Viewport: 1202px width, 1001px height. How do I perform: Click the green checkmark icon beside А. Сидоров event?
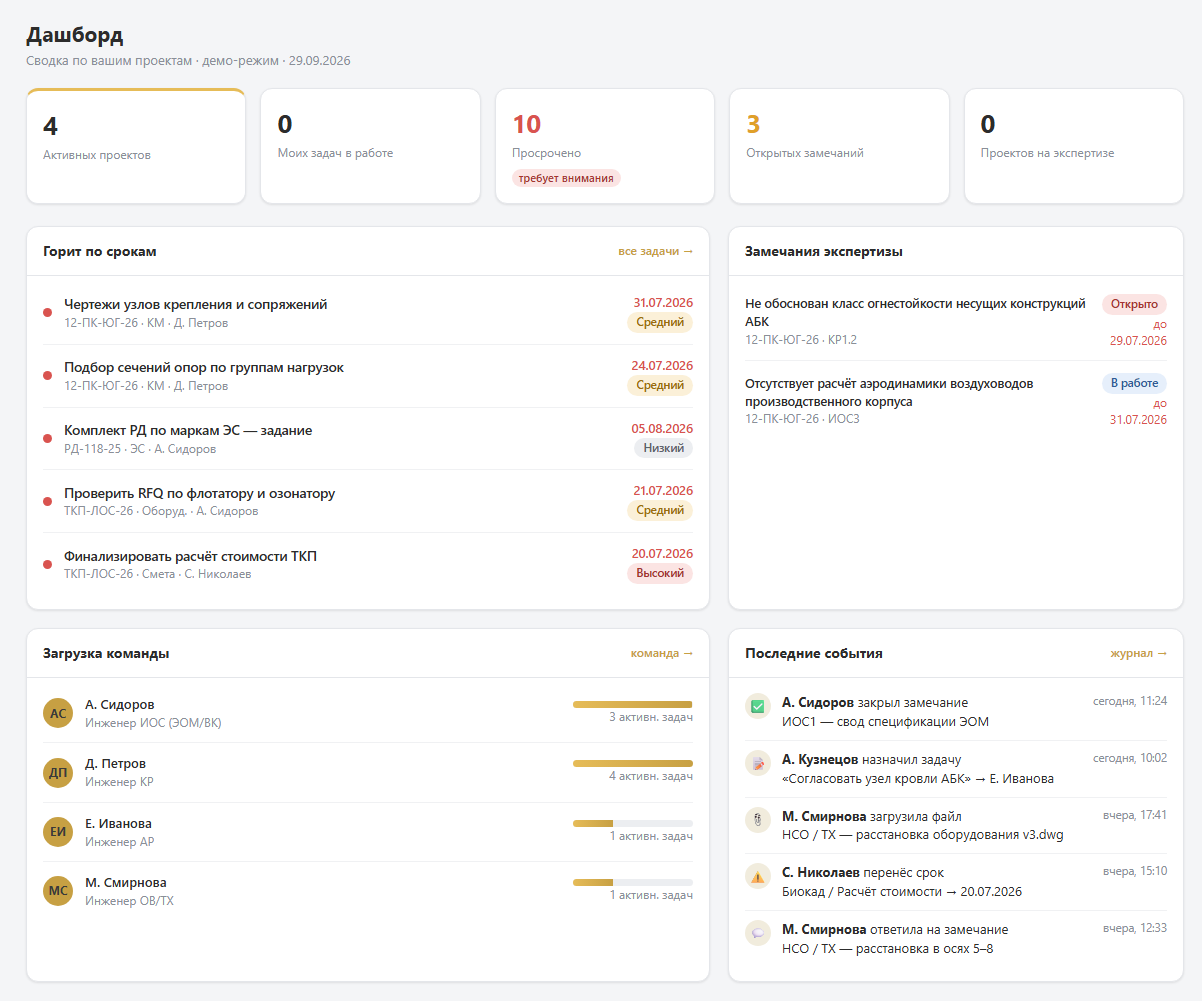tap(758, 706)
